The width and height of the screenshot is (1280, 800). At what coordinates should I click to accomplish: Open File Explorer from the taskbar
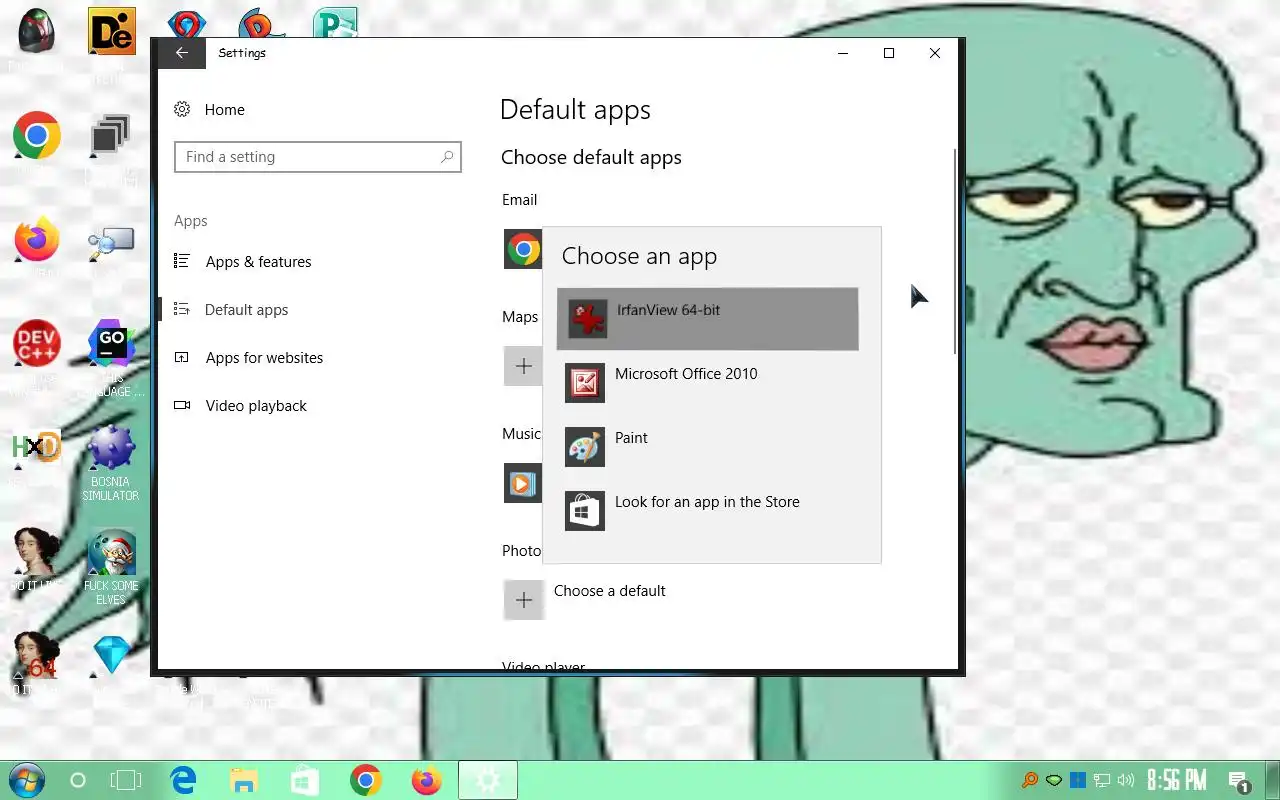tap(244, 780)
